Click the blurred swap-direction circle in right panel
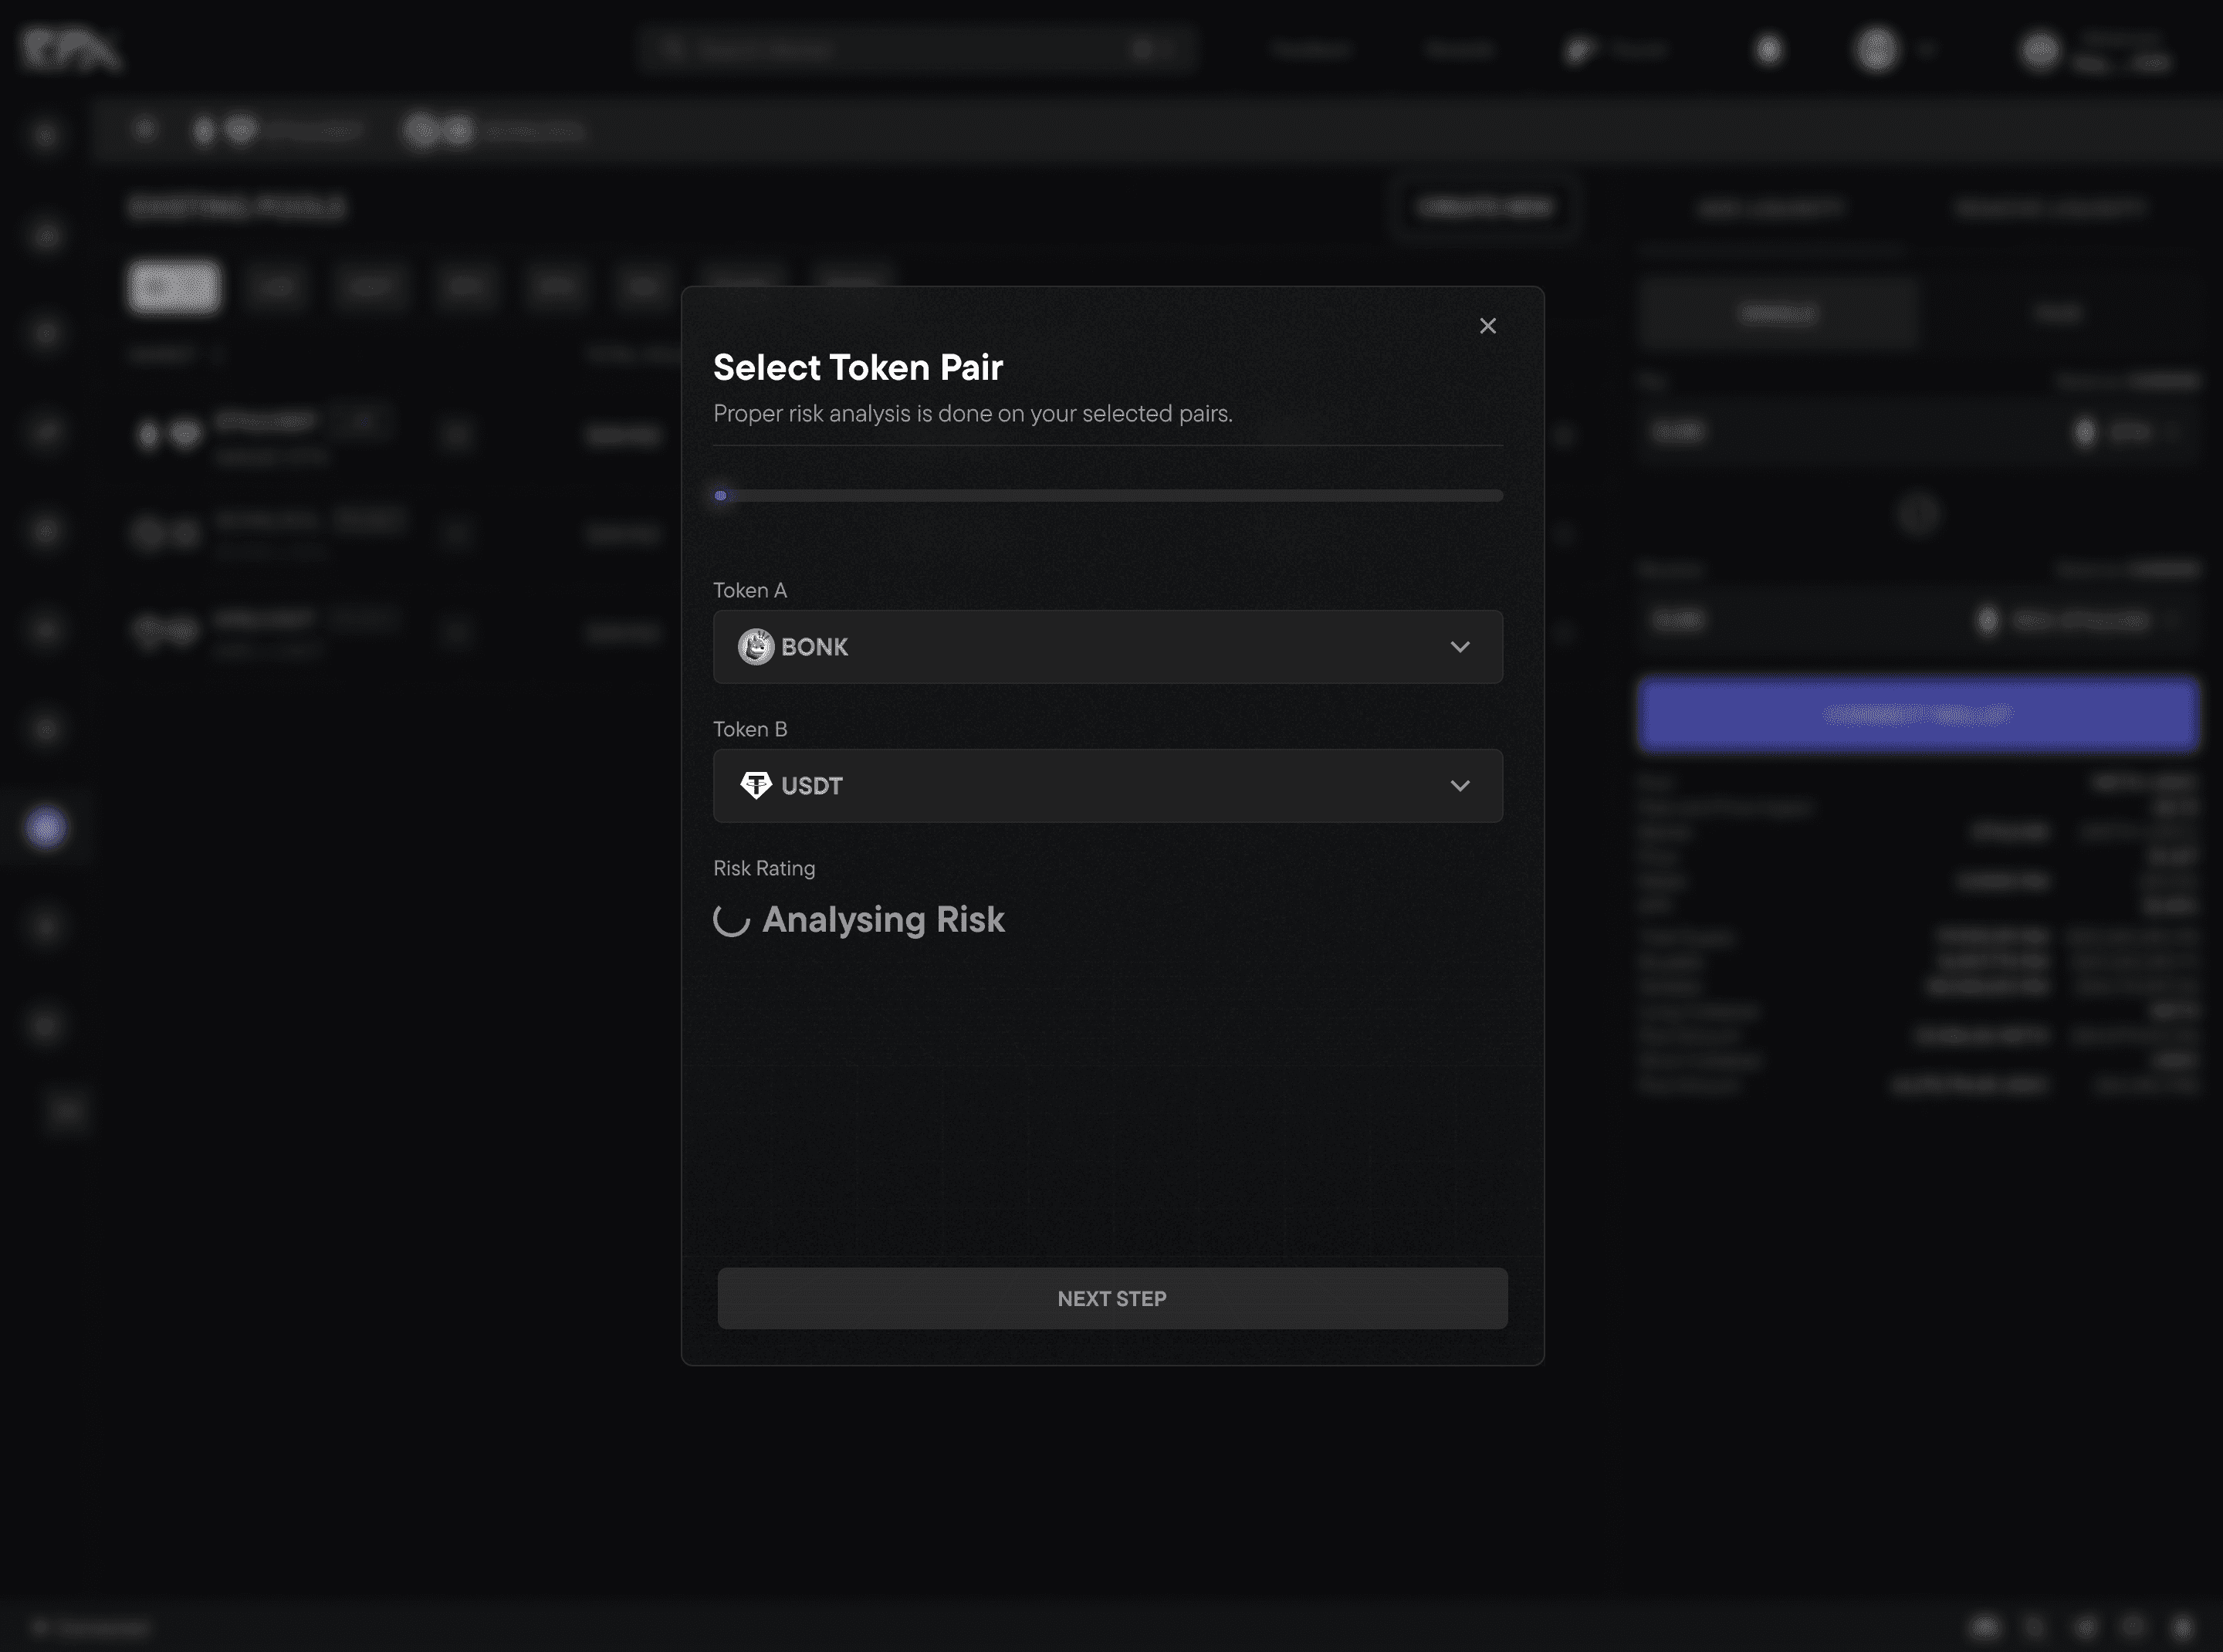Viewport: 2223px width, 1652px height. [1917, 514]
